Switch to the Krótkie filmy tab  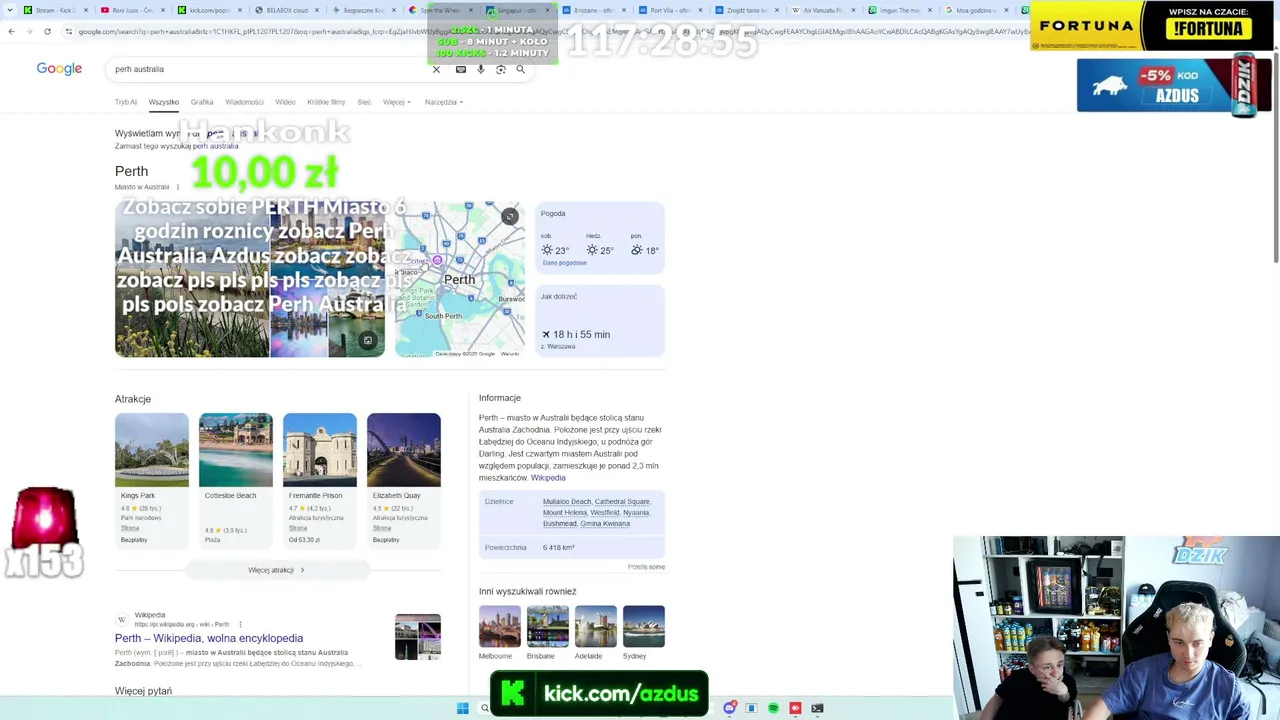[326, 102]
